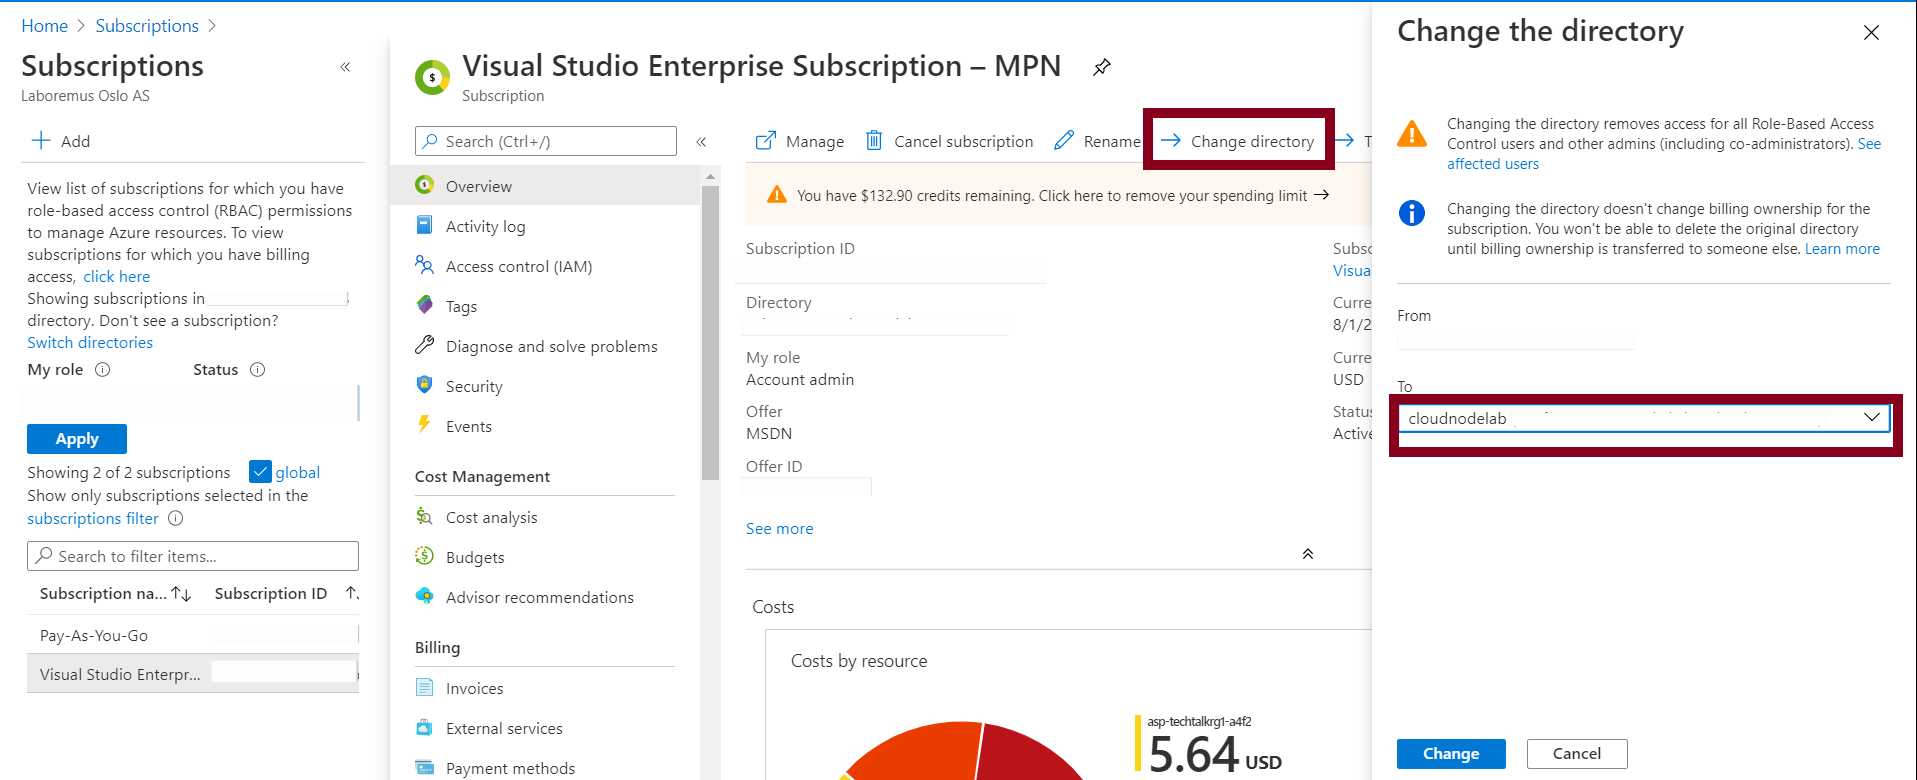Open the See affected users link
Viewport: 1917px width, 780px height.
[x=1493, y=164]
